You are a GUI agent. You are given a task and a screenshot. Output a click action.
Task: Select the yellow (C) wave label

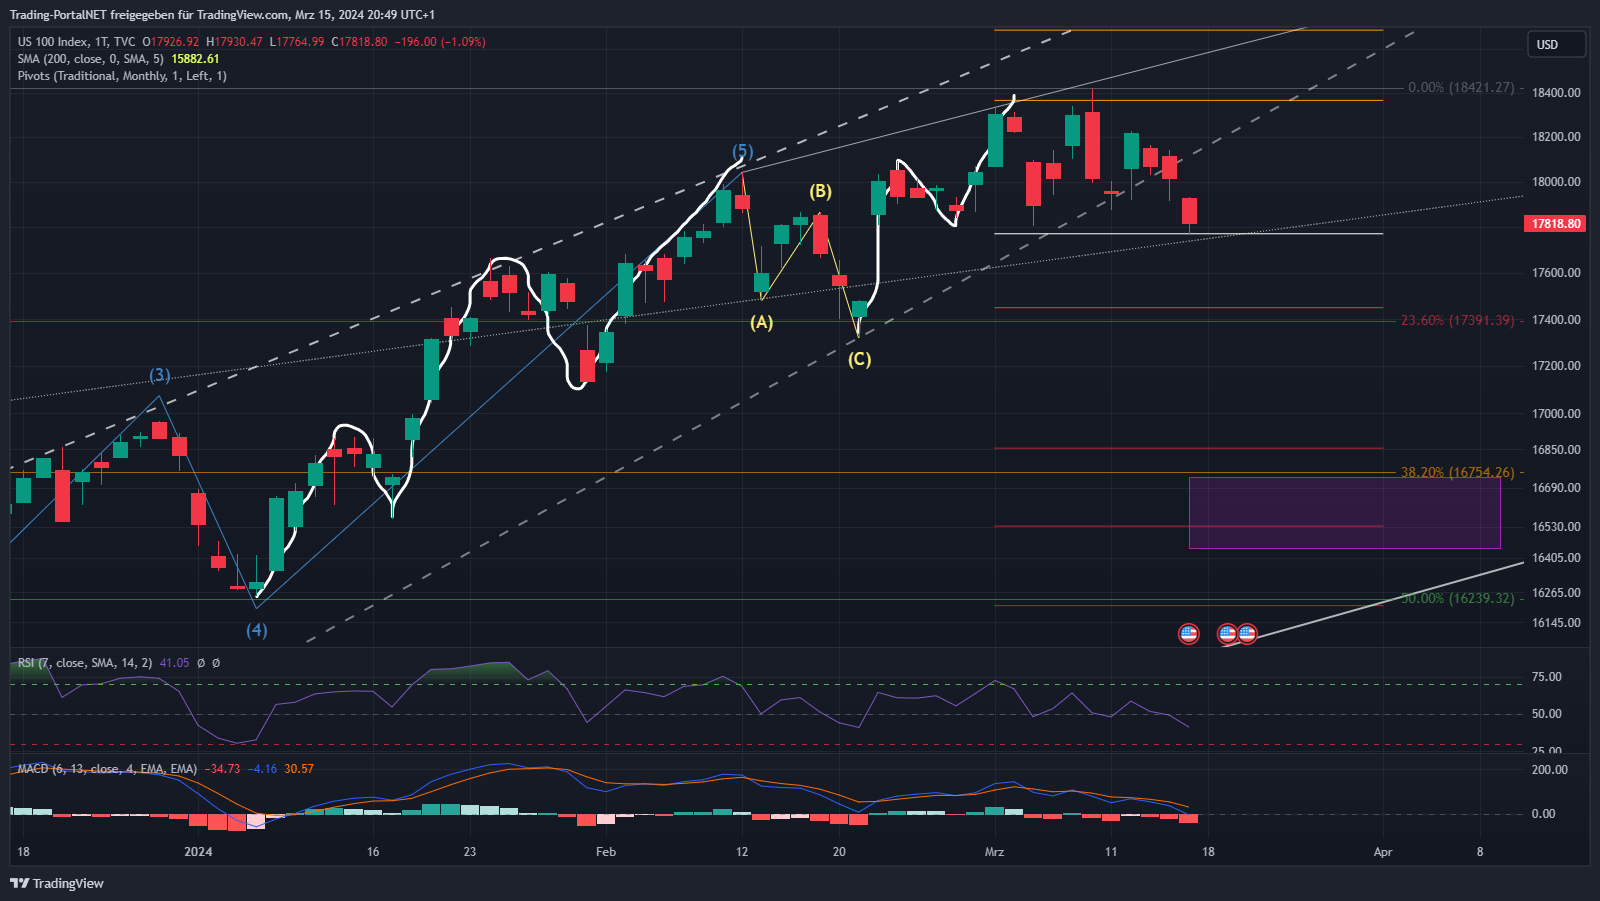(x=859, y=359)
